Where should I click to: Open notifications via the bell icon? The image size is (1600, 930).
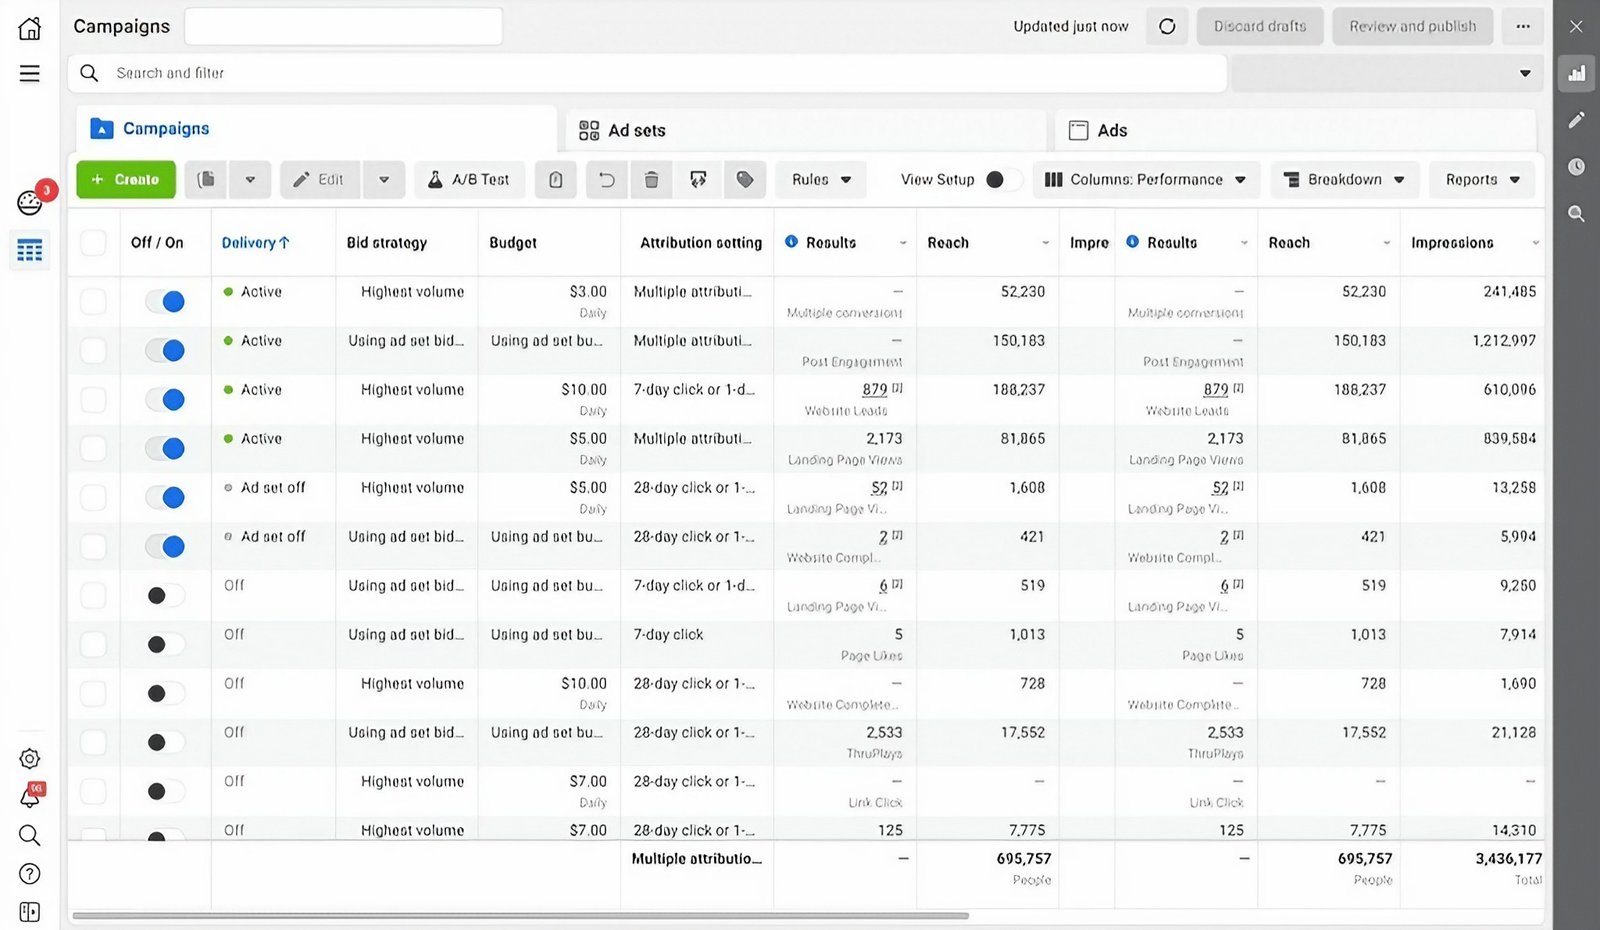(x=29, y=796)
